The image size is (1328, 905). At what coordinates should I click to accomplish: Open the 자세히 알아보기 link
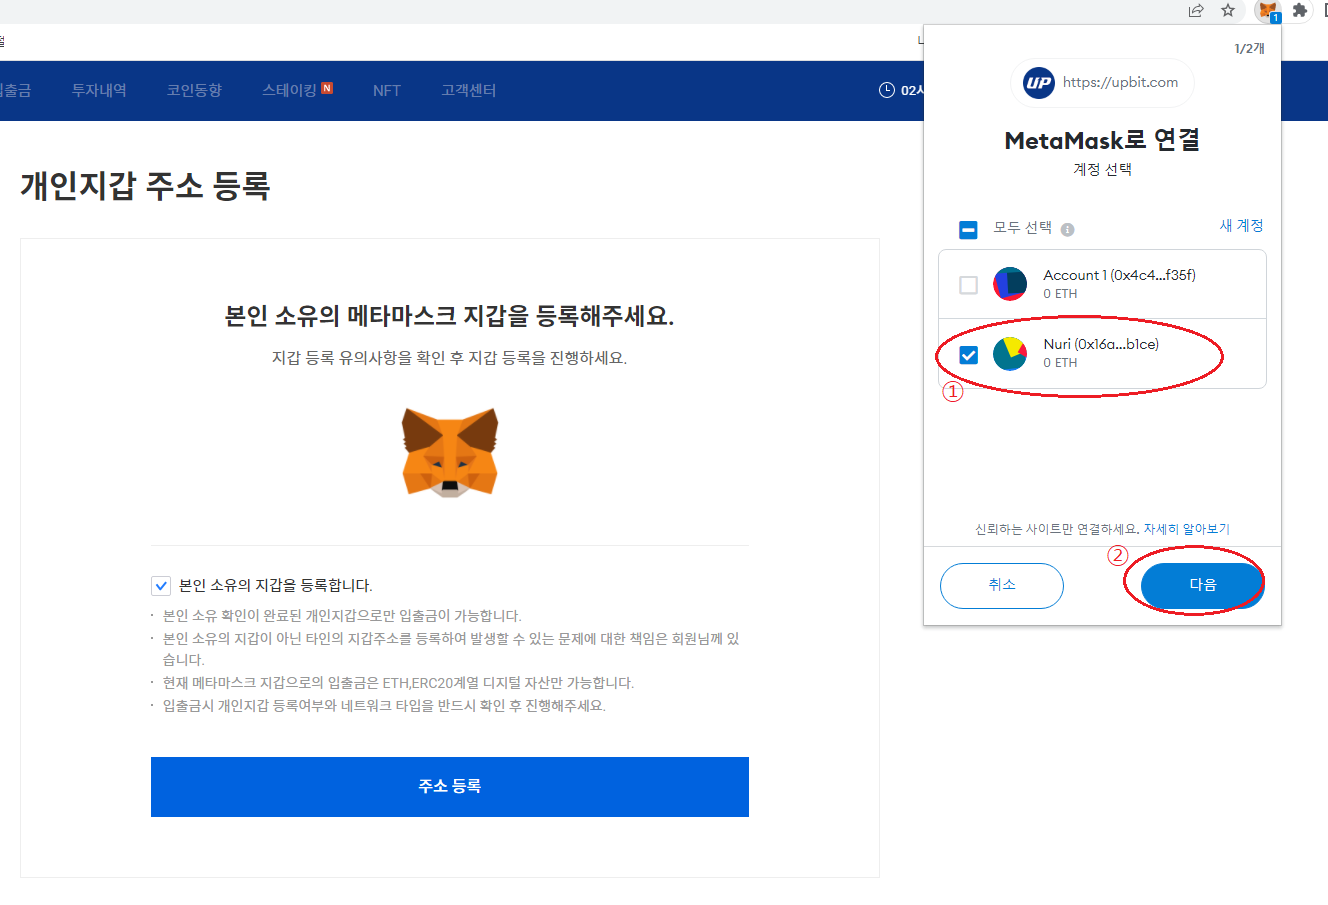(x=1187, y=529)
